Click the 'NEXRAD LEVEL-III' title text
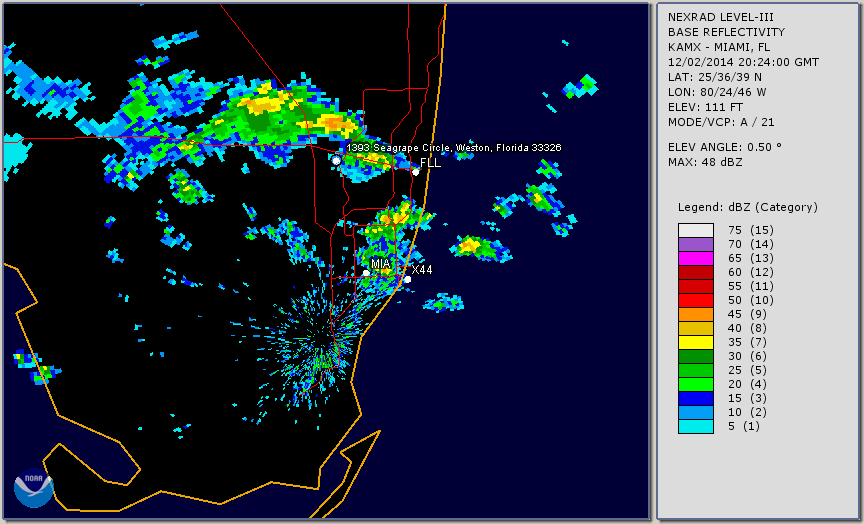Screen dimensions: 864x524 click(722, 17)
